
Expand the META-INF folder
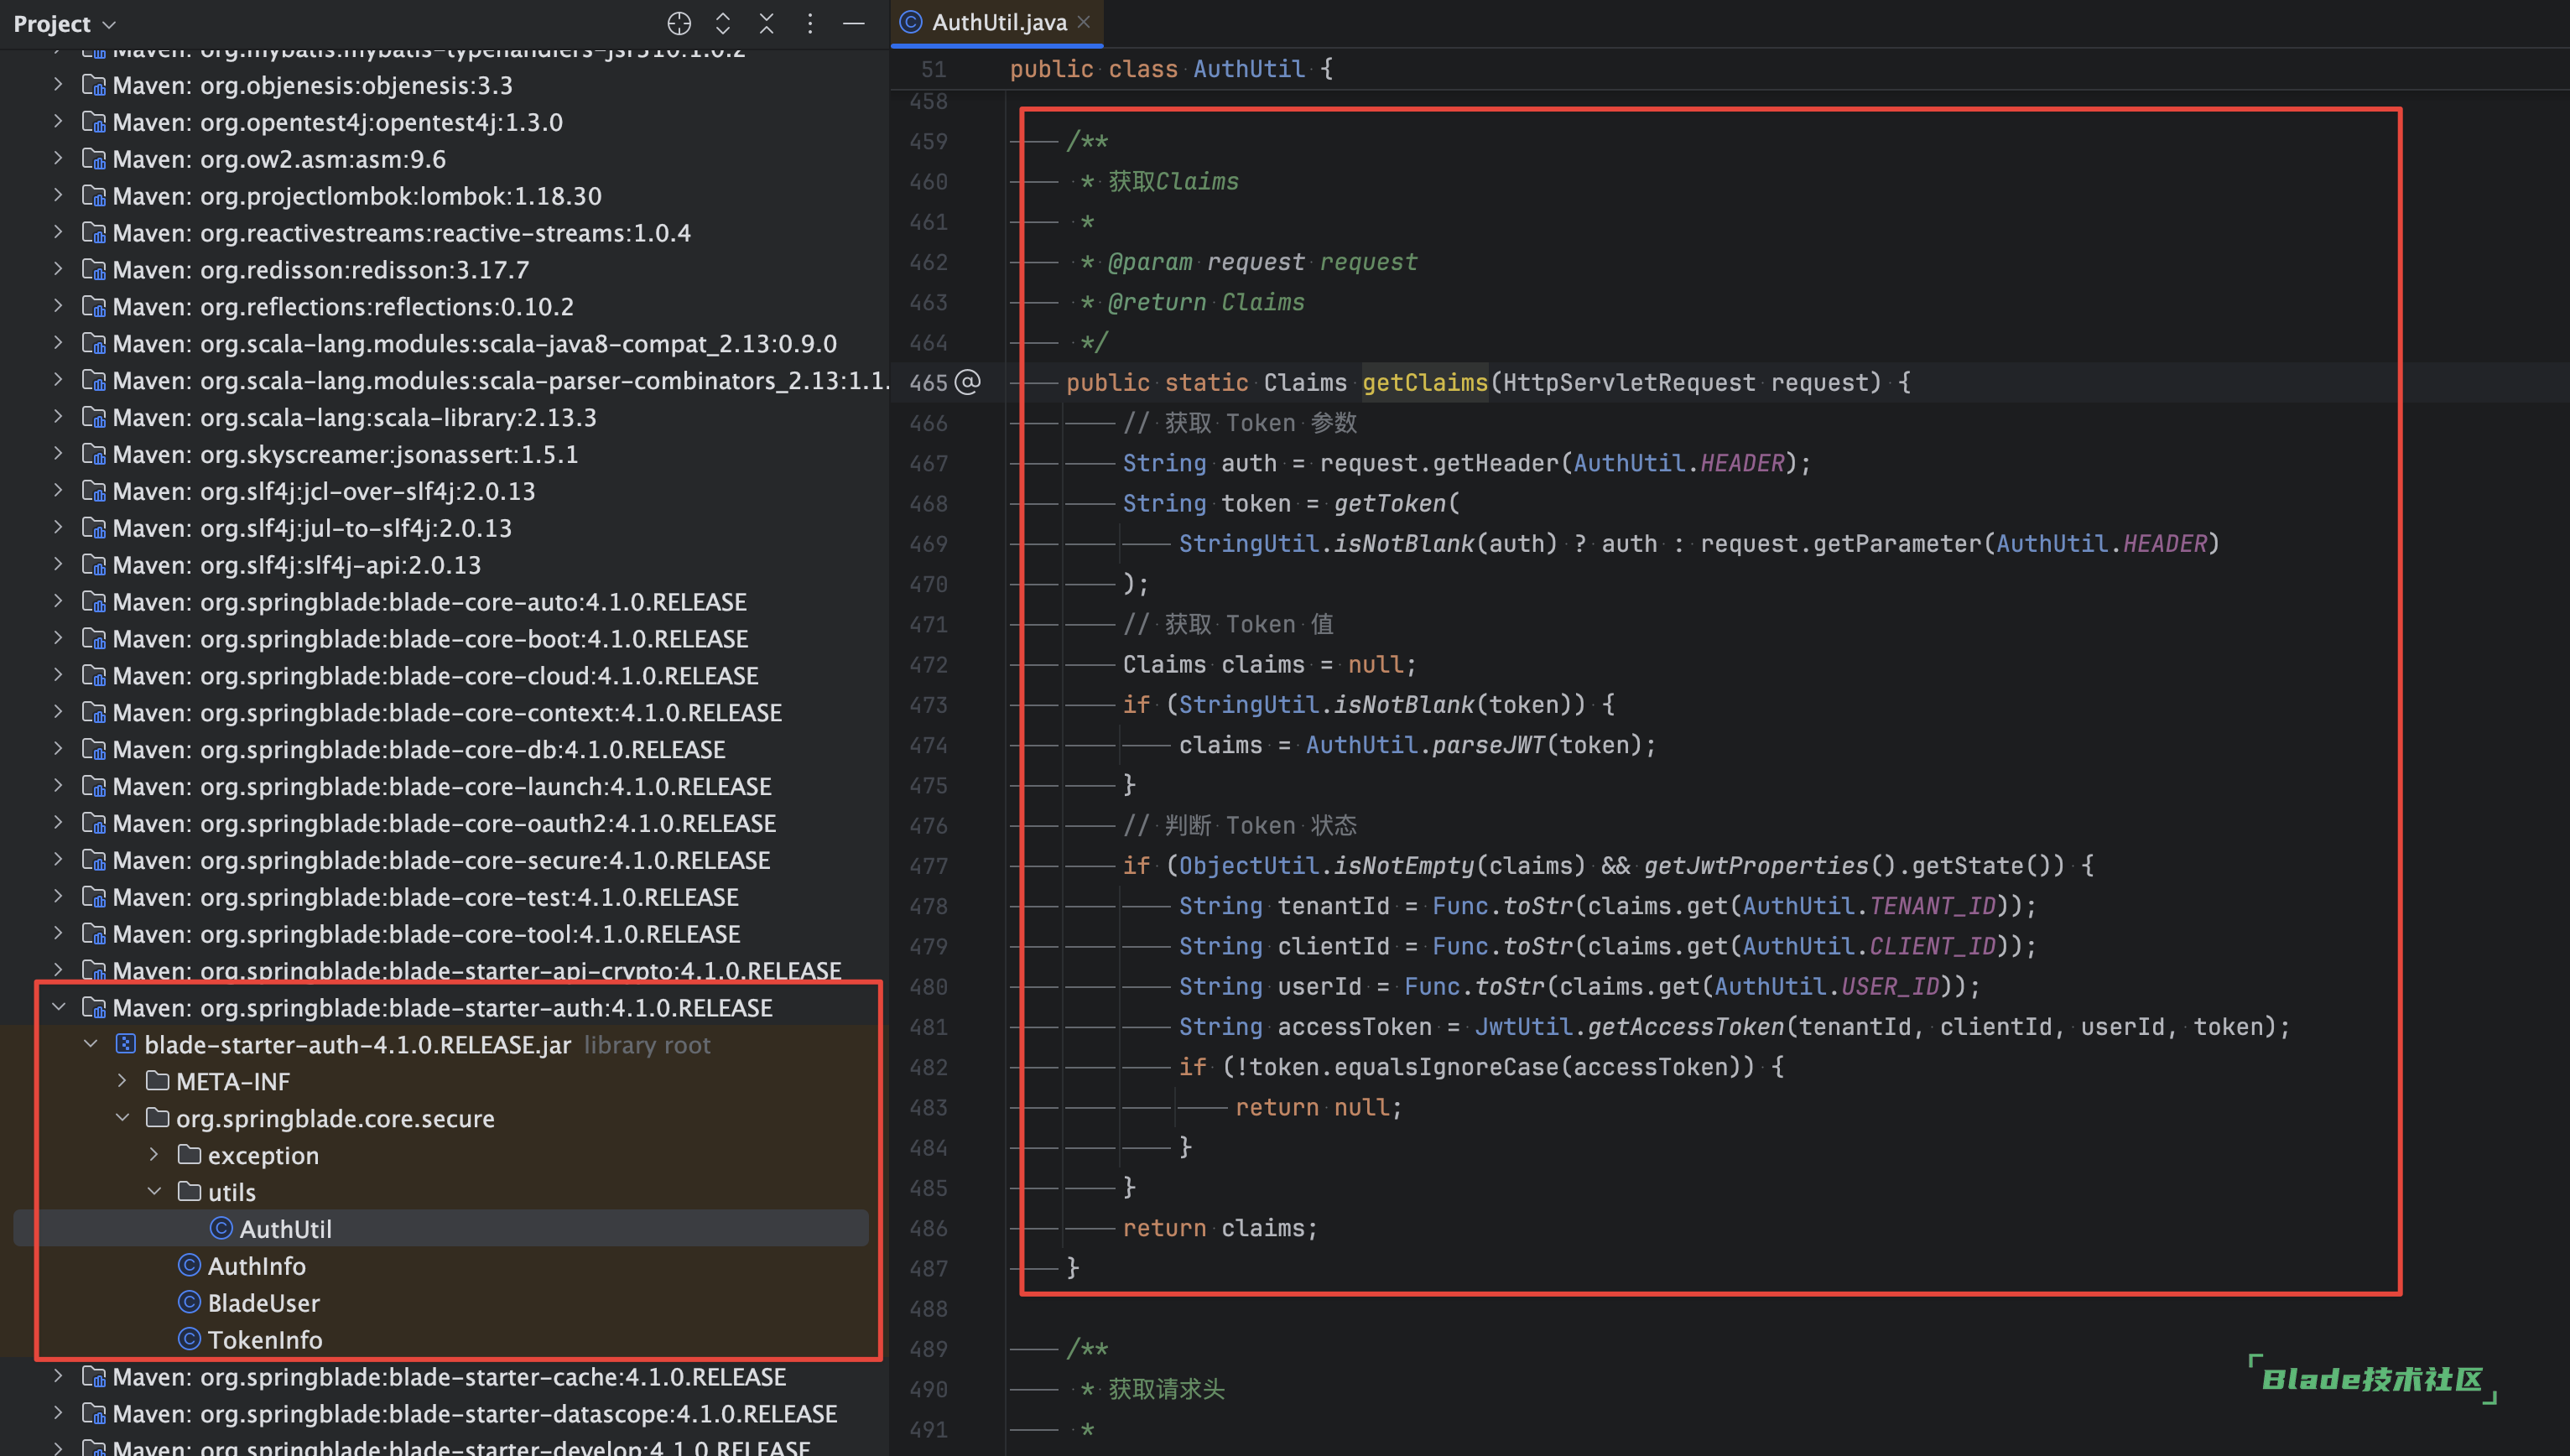tap(122, 1081)
